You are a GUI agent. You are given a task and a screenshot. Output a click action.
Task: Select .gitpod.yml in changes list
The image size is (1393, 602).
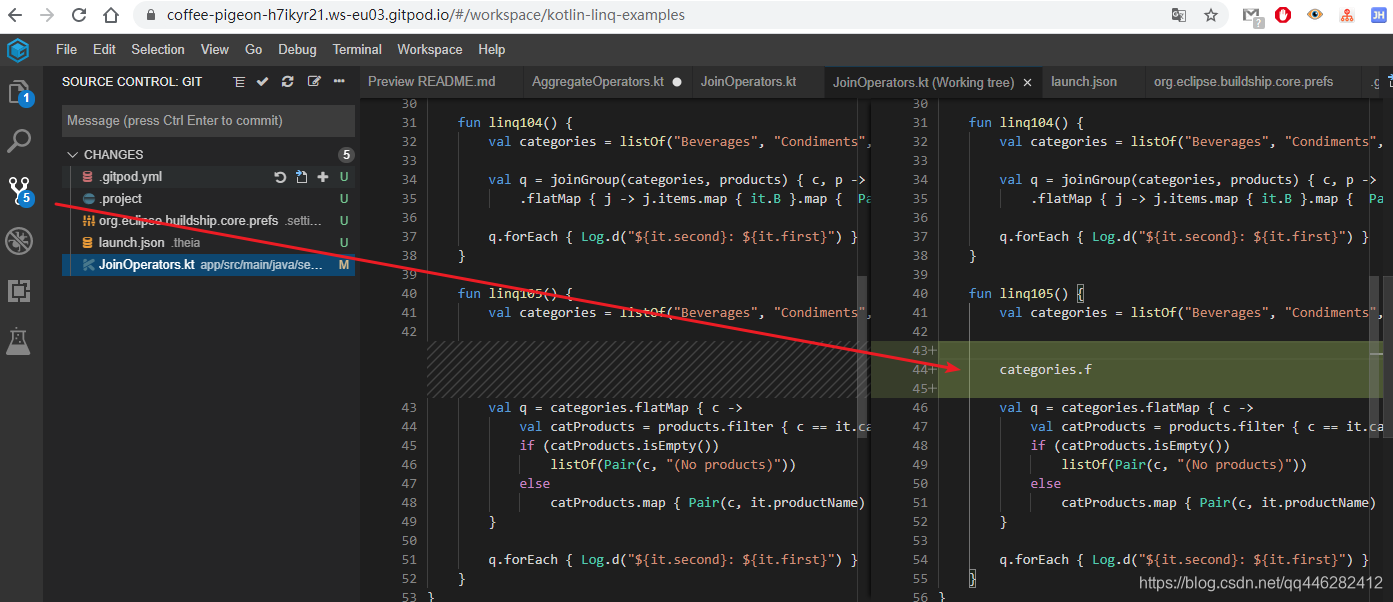208,177
